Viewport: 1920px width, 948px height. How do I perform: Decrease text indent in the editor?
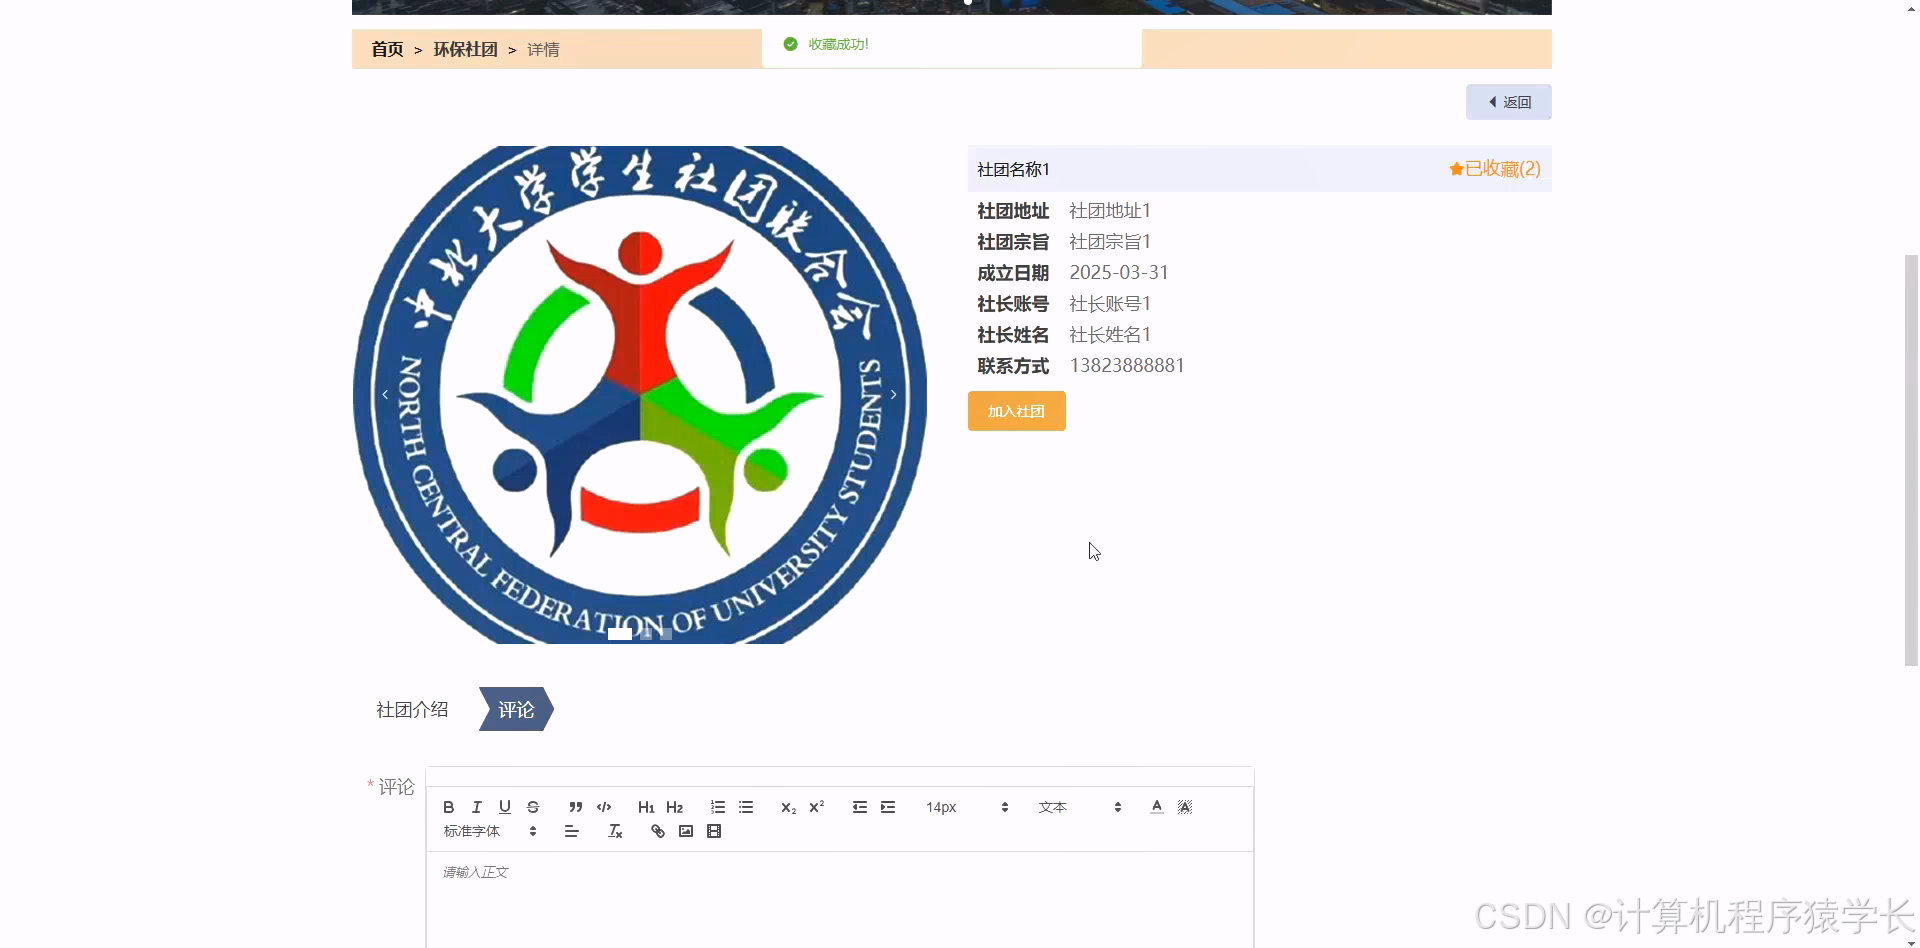tap(860, 807)
